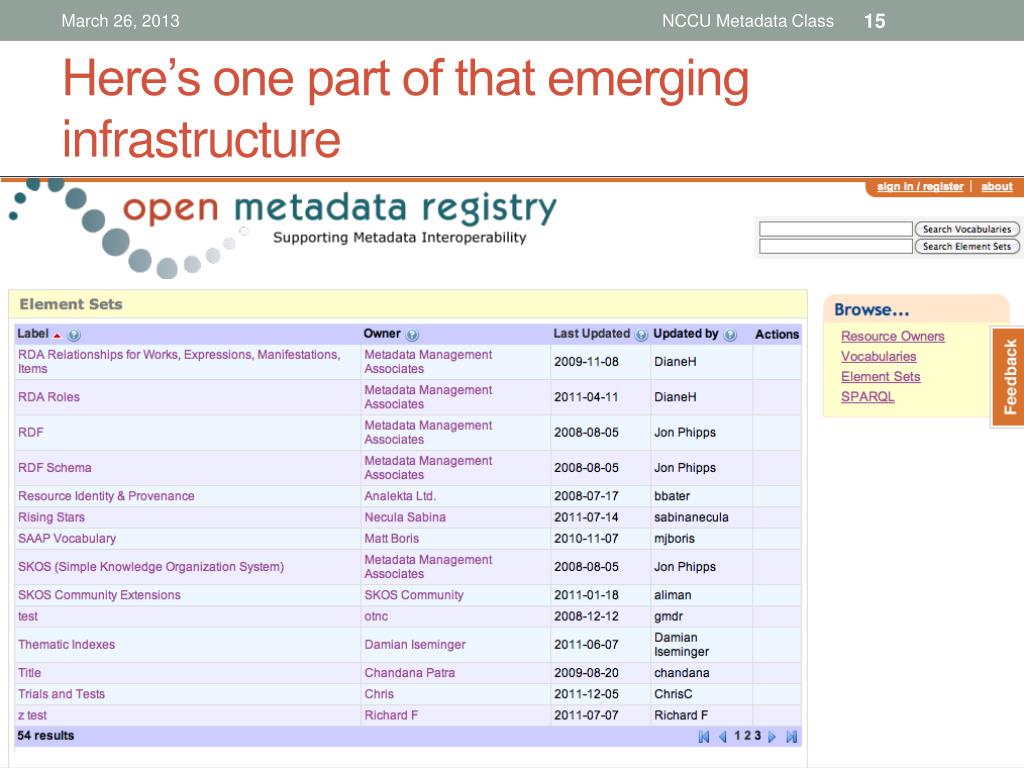This screenshot has width=1024, height=768.
Task: Open the Feedback side tab
Action: pos(1009,377)
